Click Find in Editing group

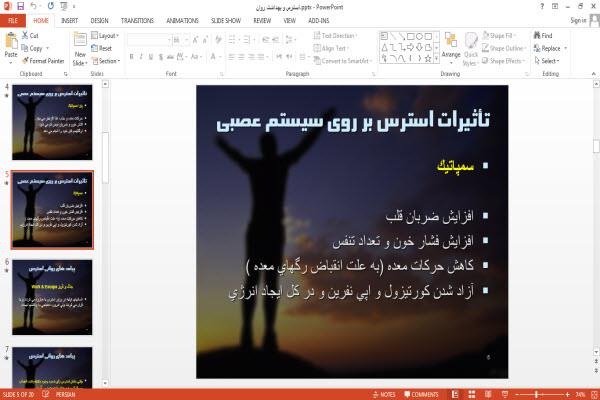pyautogui.click(x=543, y=36)
